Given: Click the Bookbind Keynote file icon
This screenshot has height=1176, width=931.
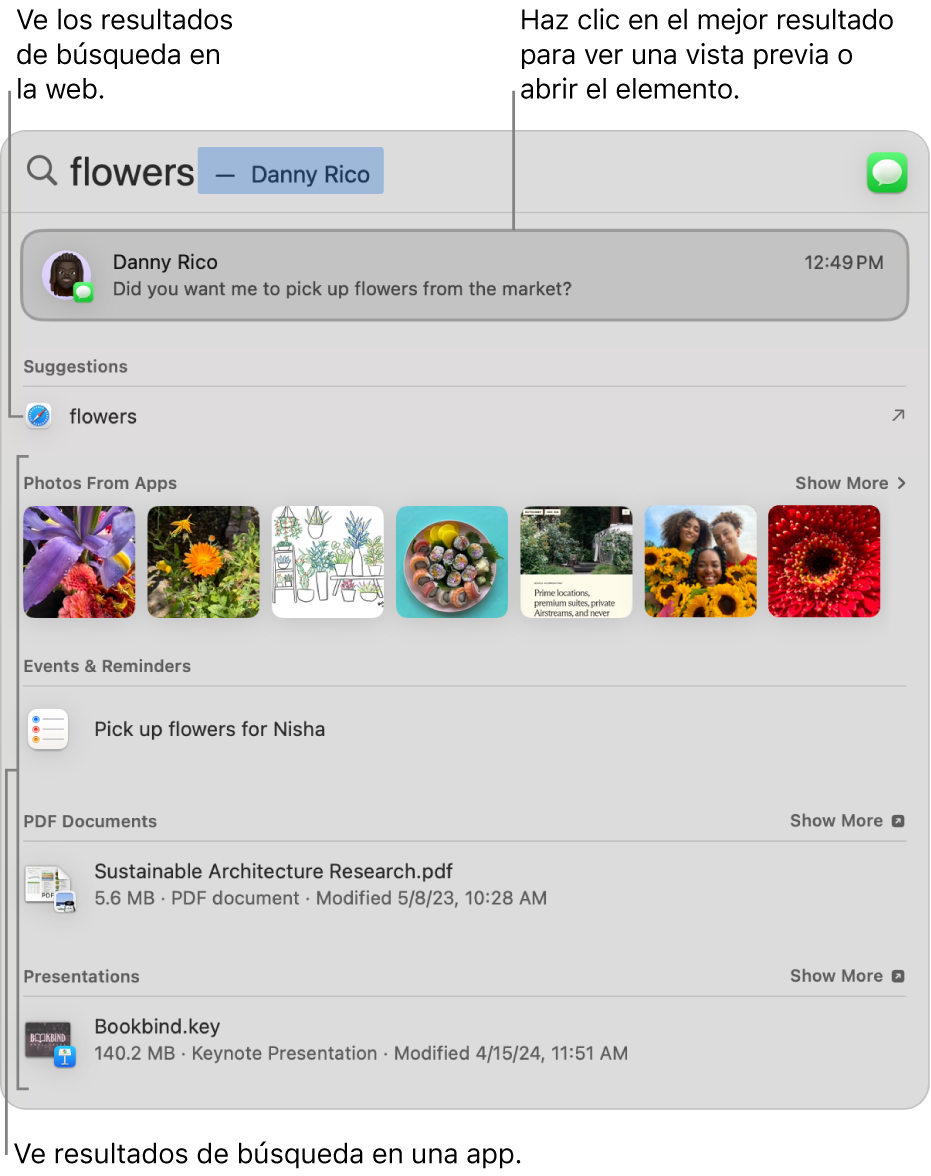Looking at the screenshot, I should [50, 1042].
